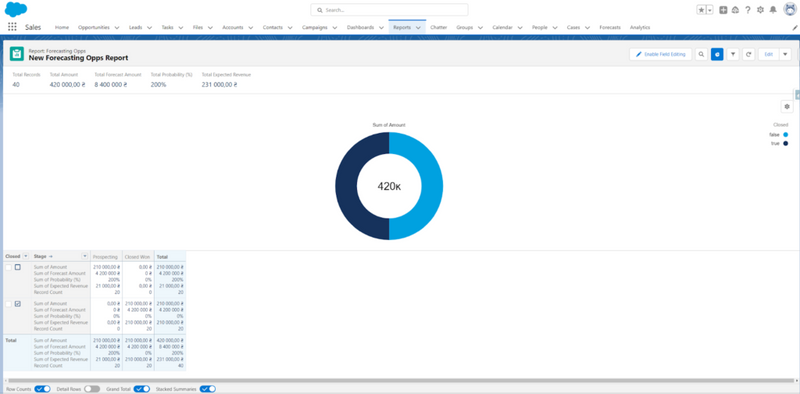Open the App Launcher grid icon
The image size is (800, 394).
12,27
